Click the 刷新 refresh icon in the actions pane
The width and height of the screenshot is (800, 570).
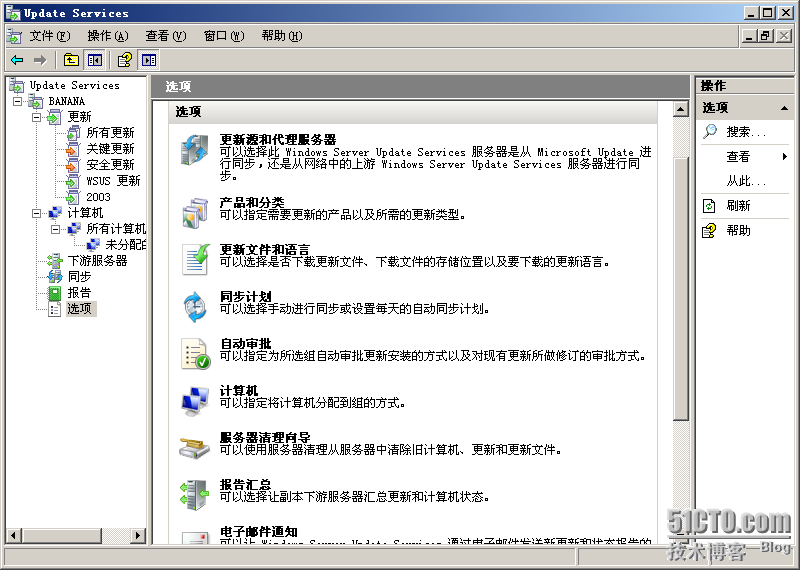click(709, 206)
